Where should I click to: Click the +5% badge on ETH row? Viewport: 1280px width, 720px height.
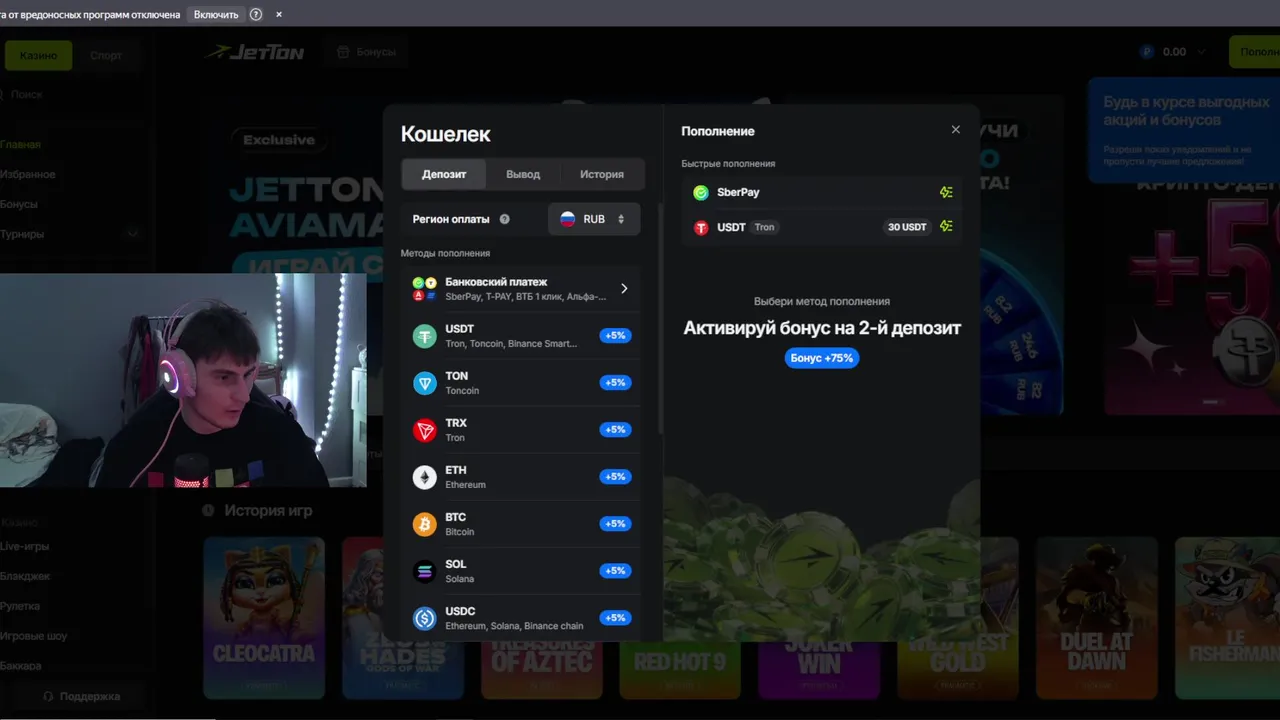[615, 477]
